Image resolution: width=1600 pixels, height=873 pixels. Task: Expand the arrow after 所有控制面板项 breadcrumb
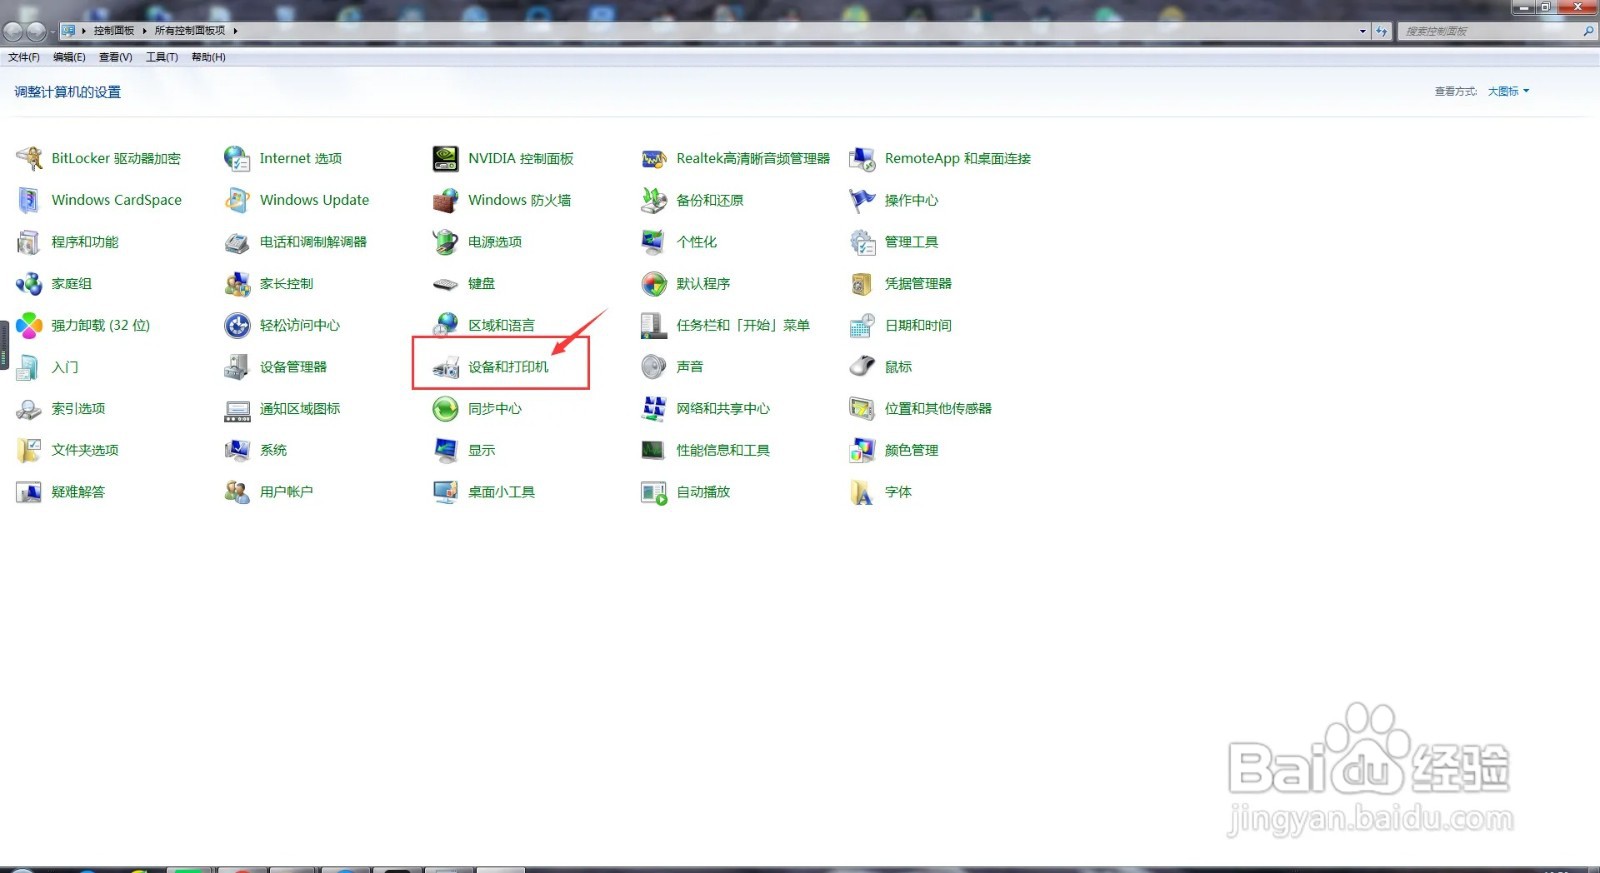point(235,31)
